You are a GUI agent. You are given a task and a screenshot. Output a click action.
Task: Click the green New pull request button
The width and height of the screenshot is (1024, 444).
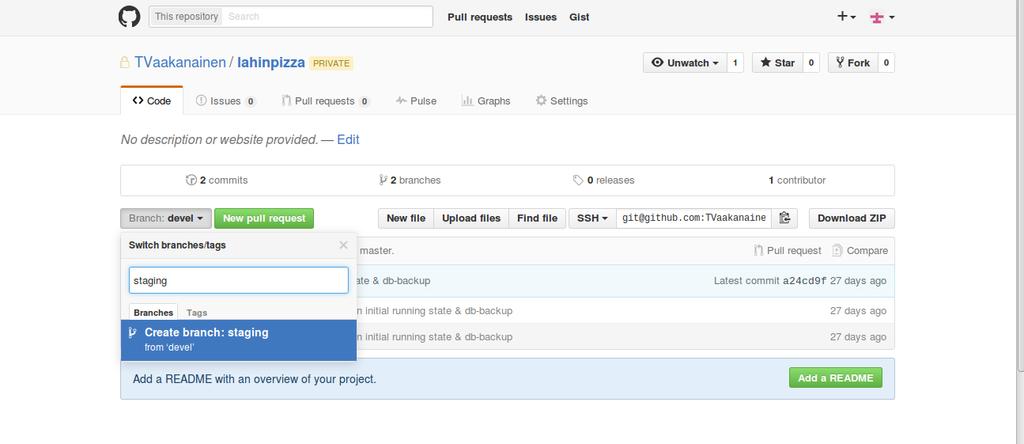pyautogui.click(x=264, y=218)
